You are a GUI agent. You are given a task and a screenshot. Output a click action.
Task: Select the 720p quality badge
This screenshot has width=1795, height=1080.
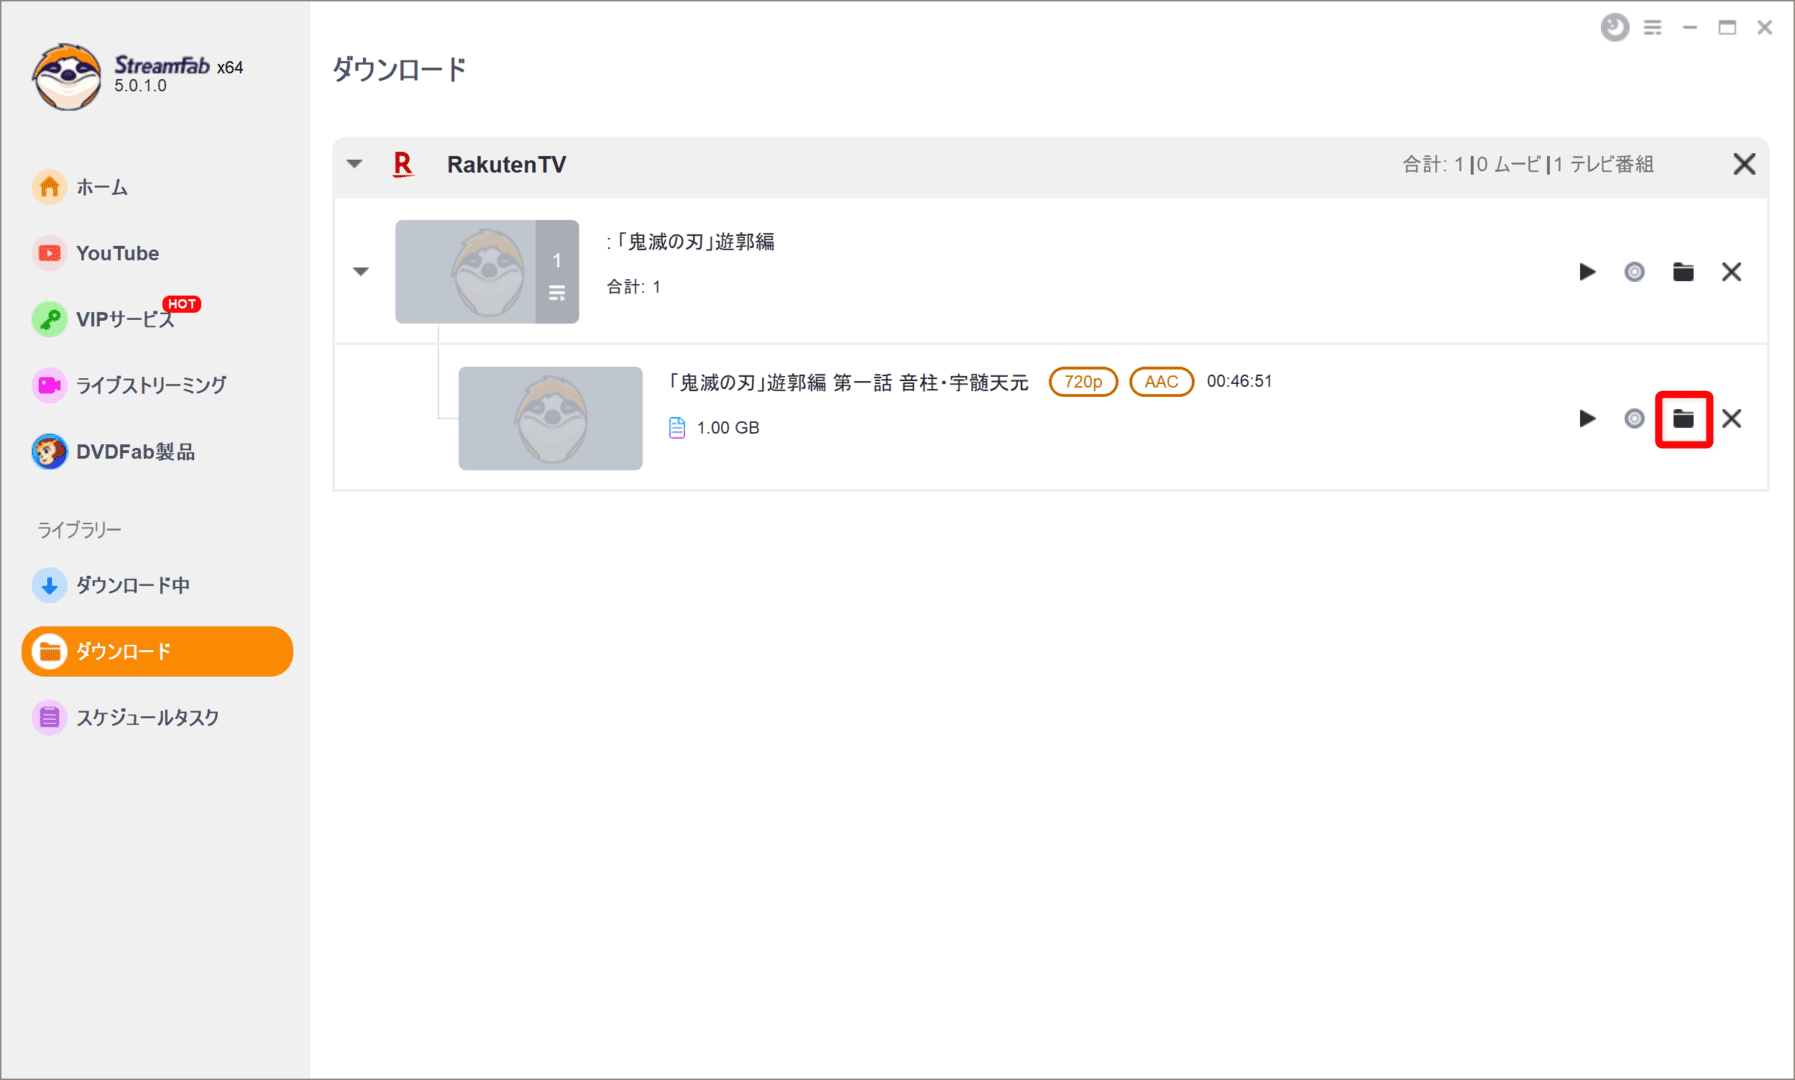(x=1083, y=381)
